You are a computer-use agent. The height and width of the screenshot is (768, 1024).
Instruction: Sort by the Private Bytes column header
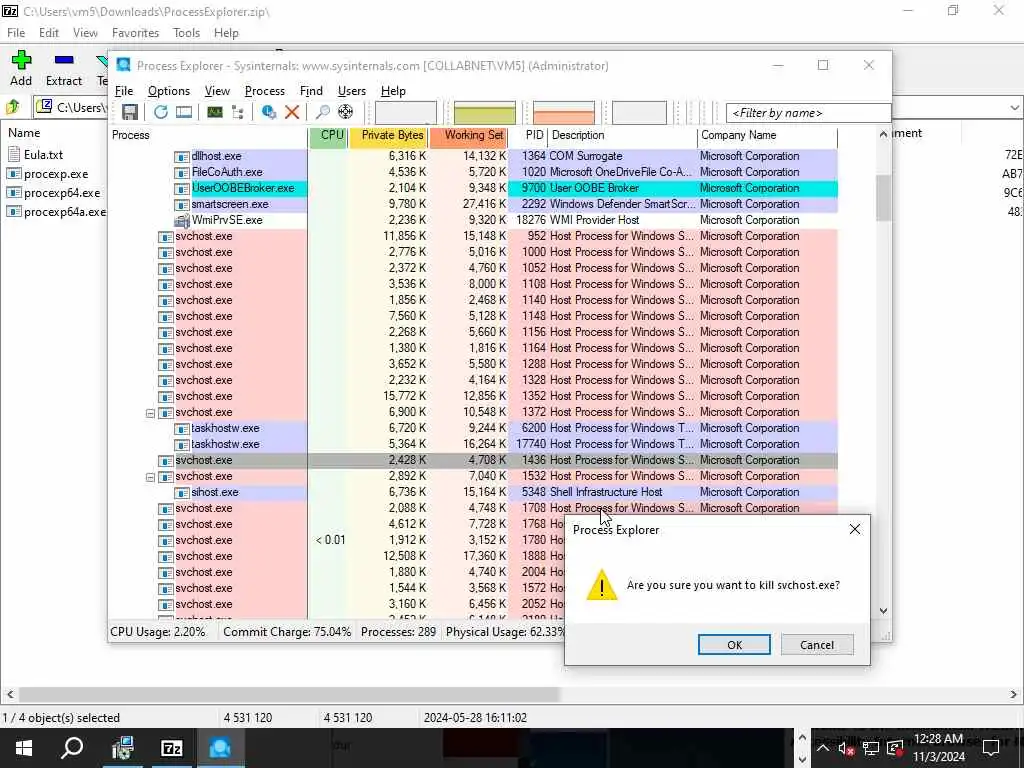[x=389, y=135]
